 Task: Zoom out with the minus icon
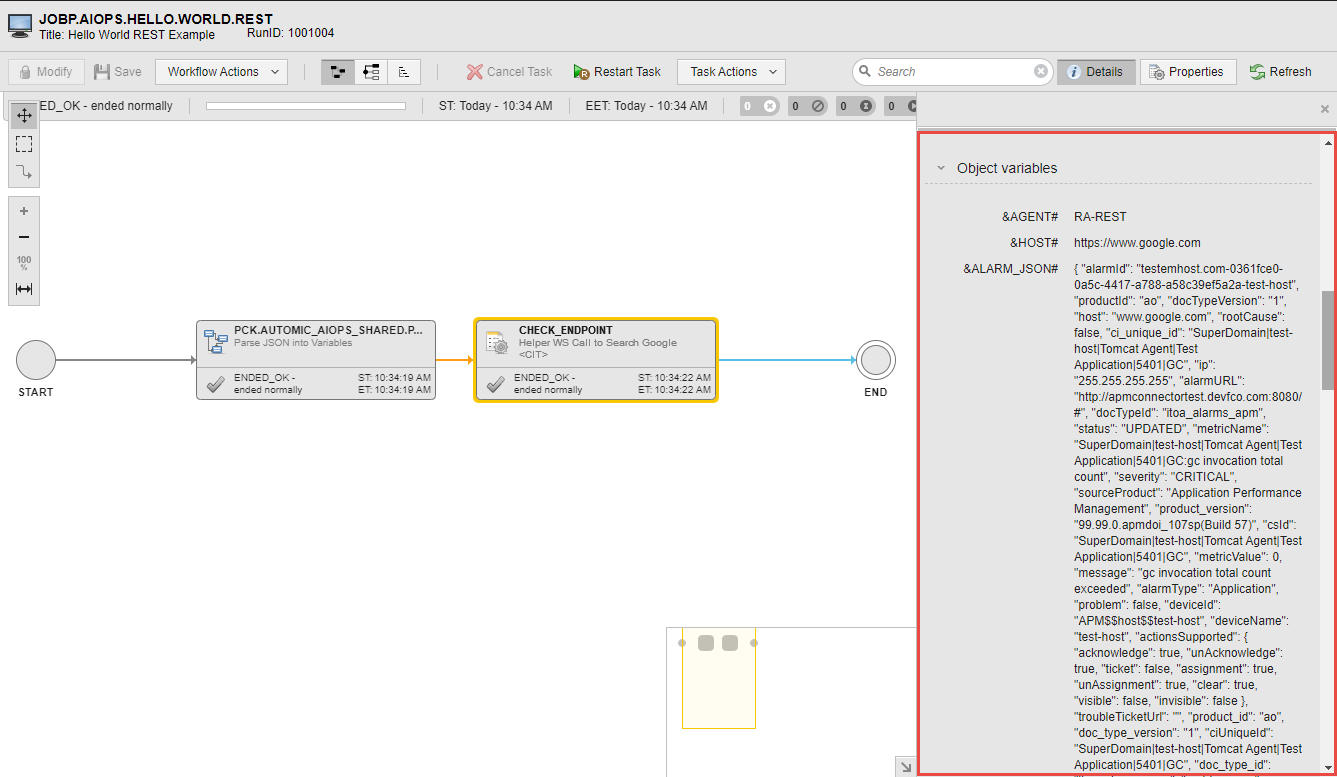24,237
